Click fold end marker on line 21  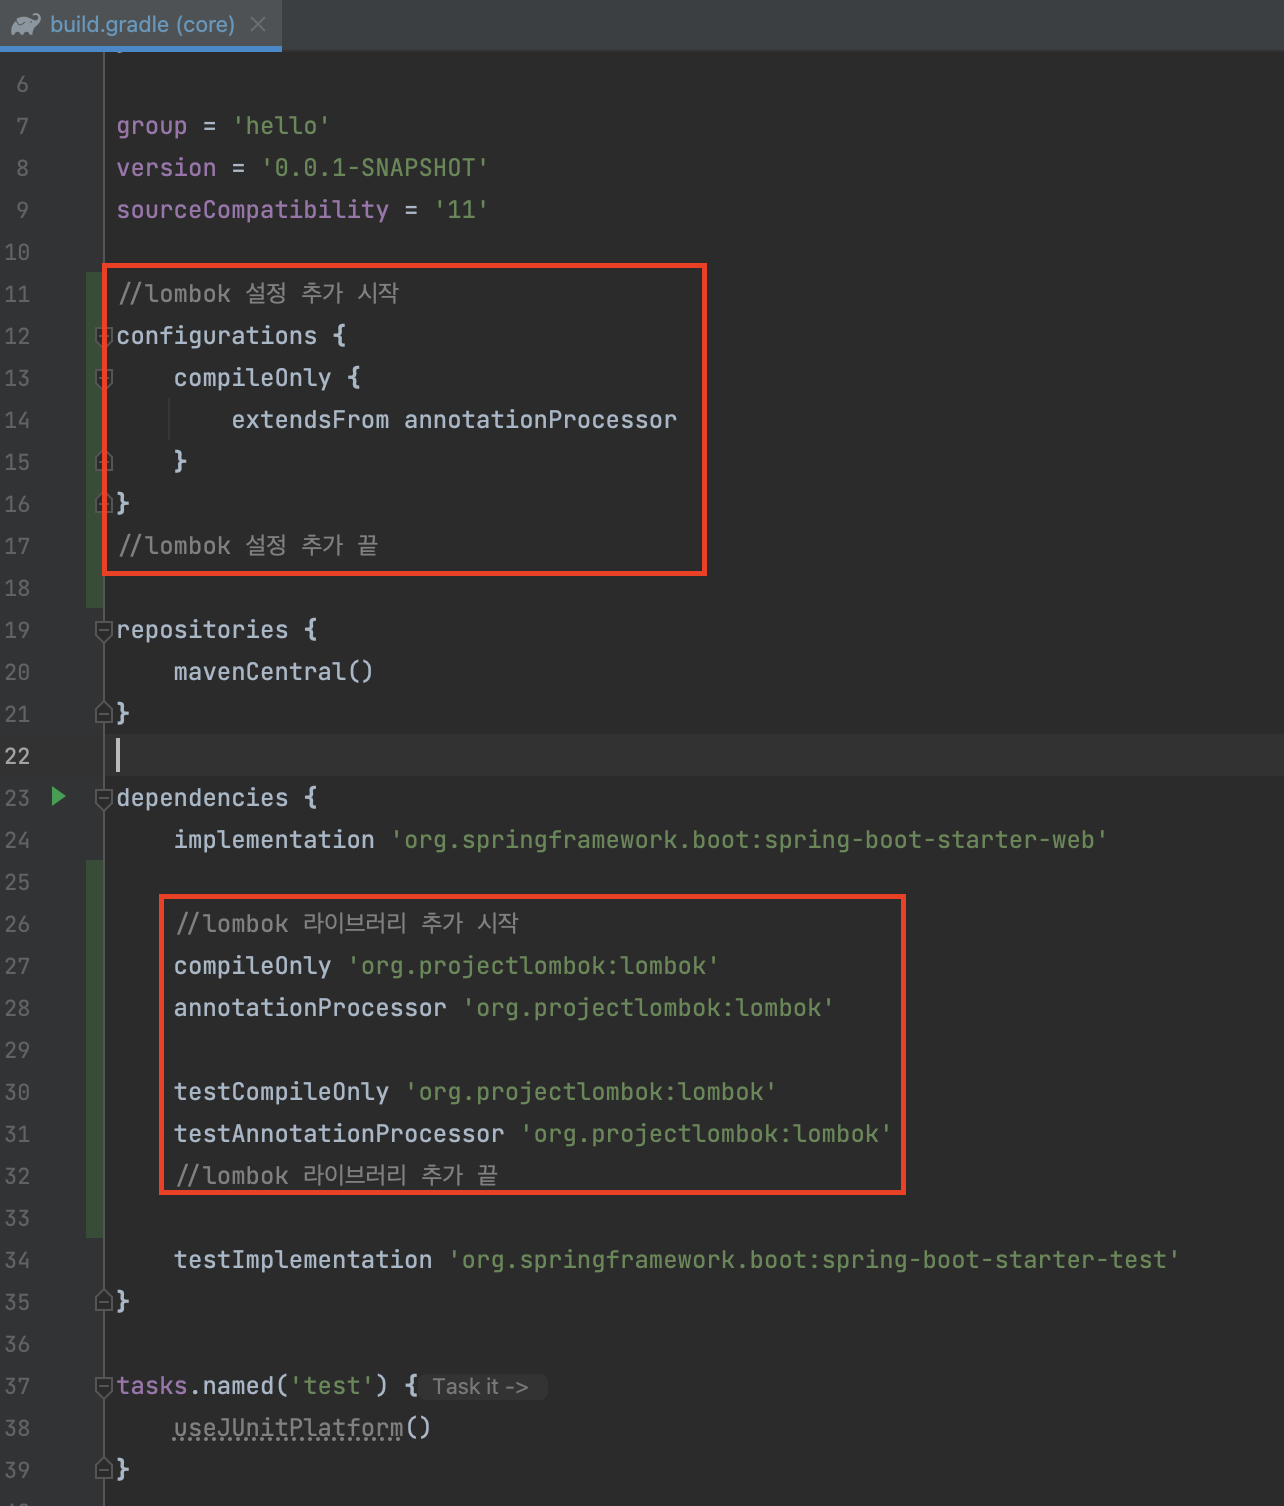[104, 713]
